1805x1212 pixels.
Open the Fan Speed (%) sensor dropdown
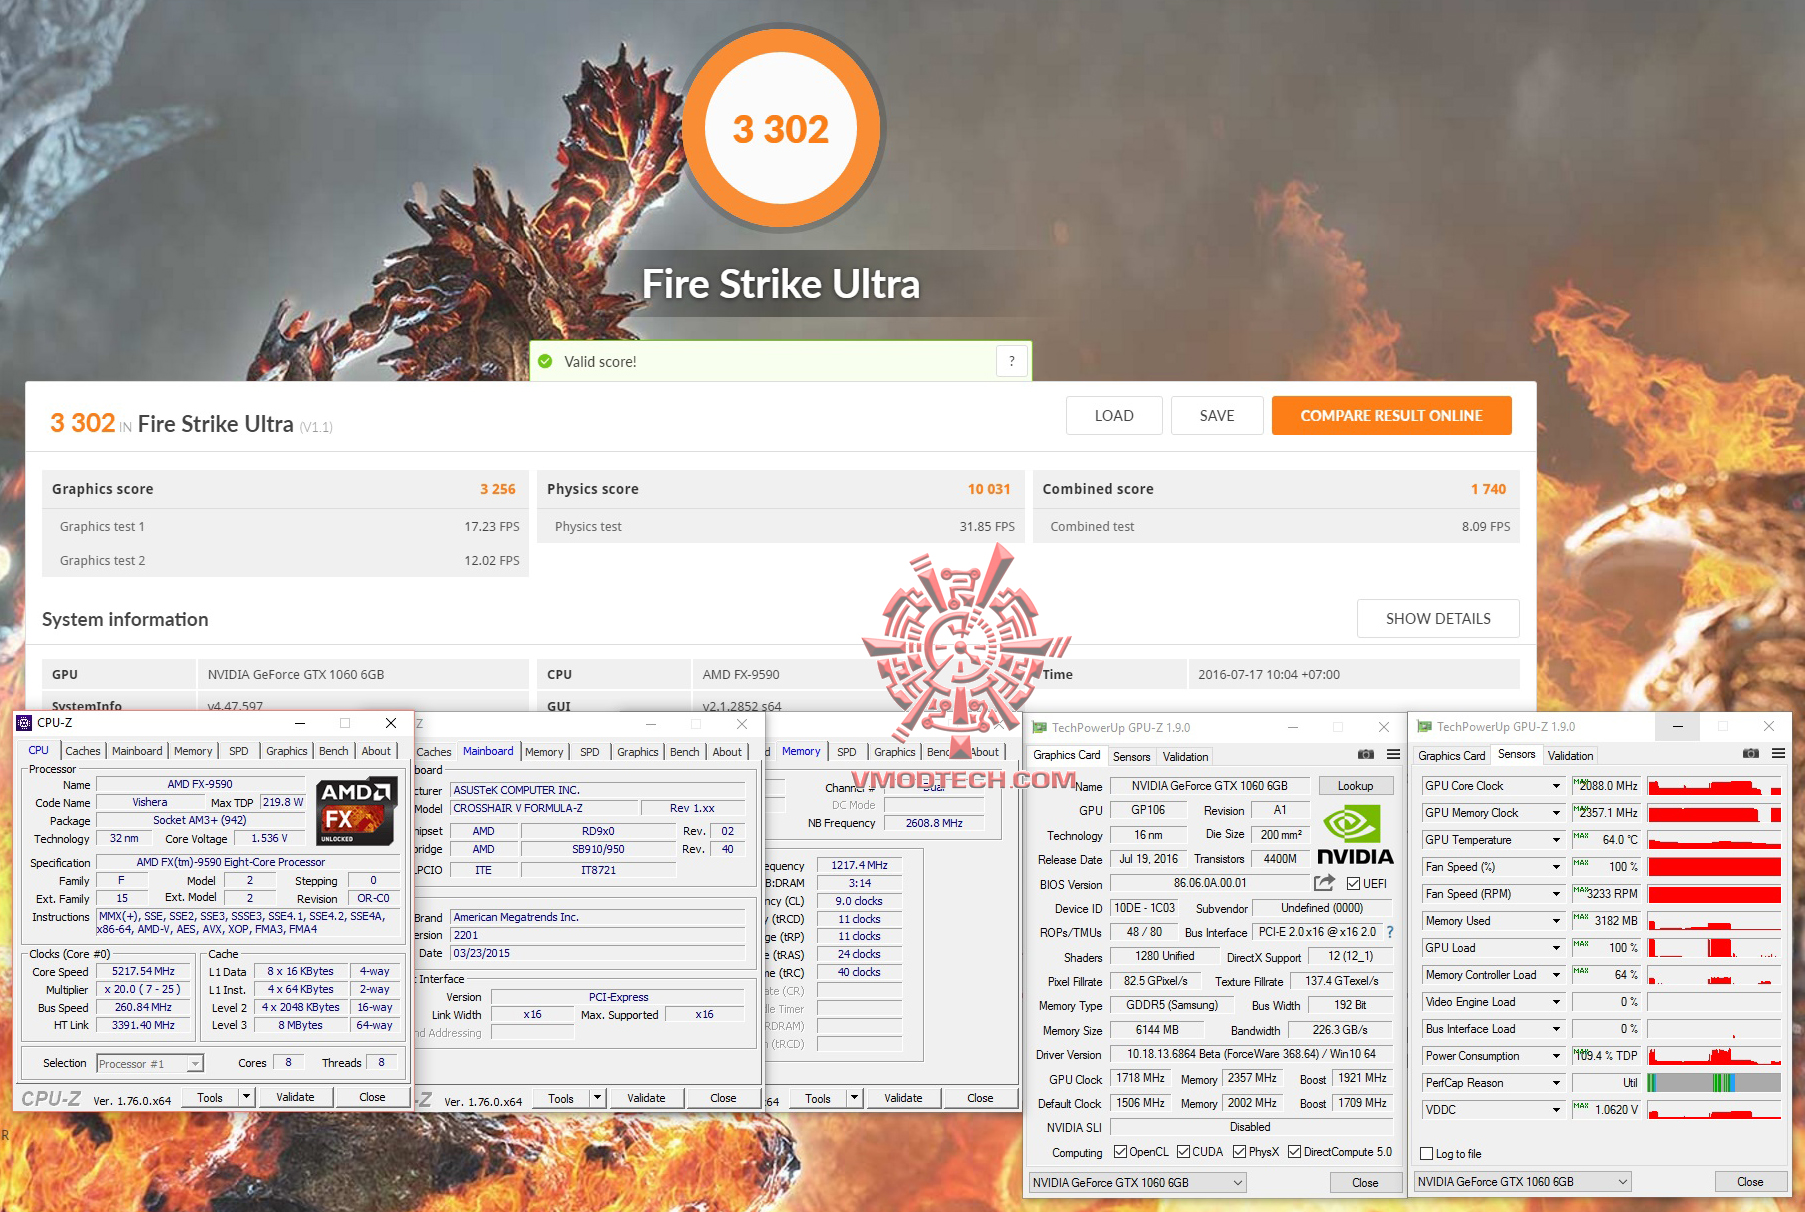point(1556,867)
